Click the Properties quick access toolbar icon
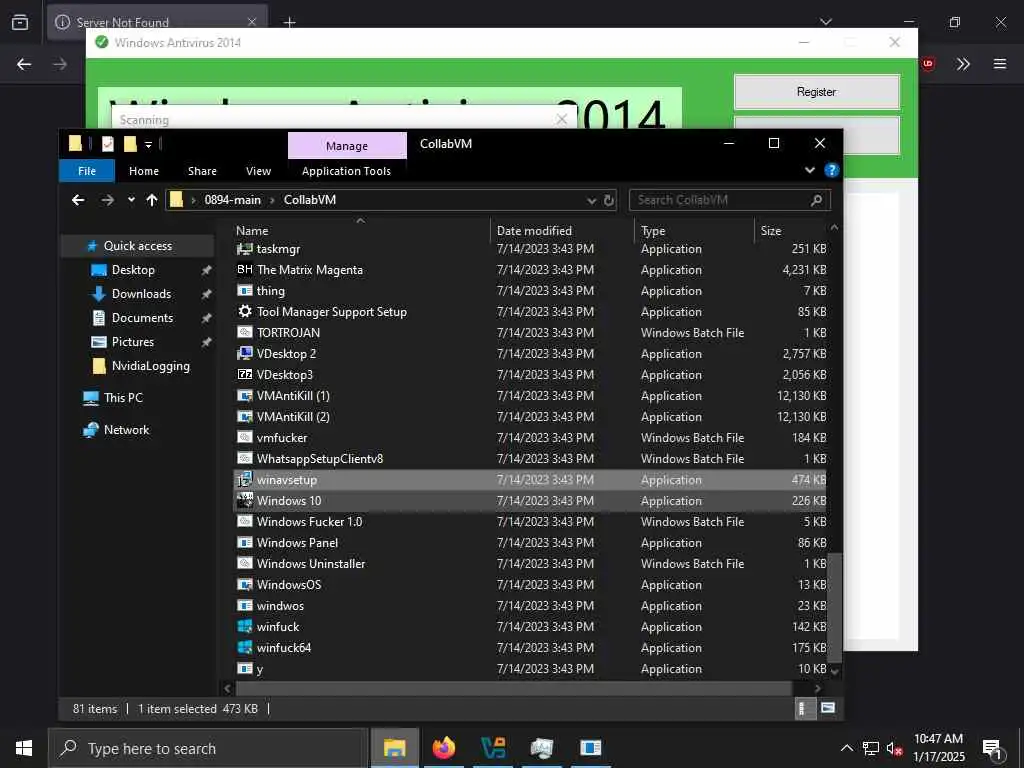This screenshot has width=1024, height=768. coord(108,144)
